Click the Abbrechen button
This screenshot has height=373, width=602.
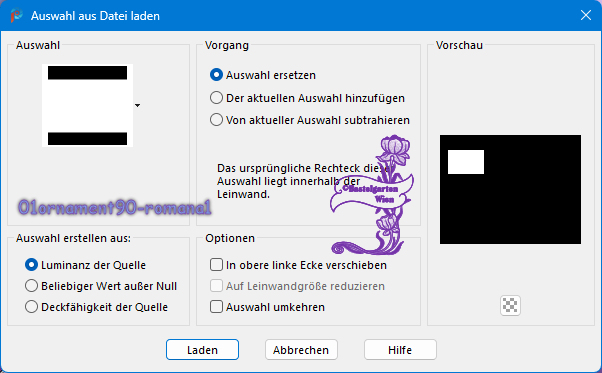(x=301, y=350)
